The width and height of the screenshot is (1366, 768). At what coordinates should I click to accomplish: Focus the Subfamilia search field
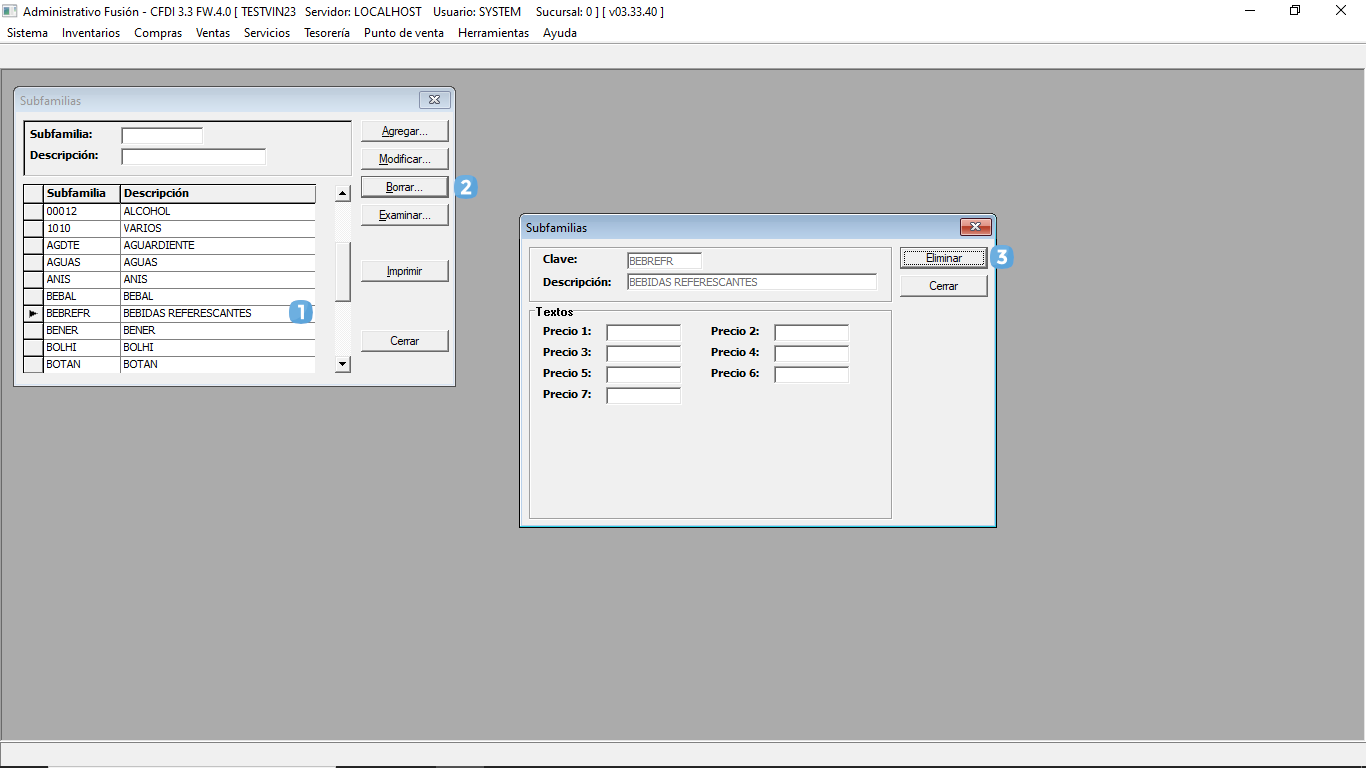pos(162,135)
